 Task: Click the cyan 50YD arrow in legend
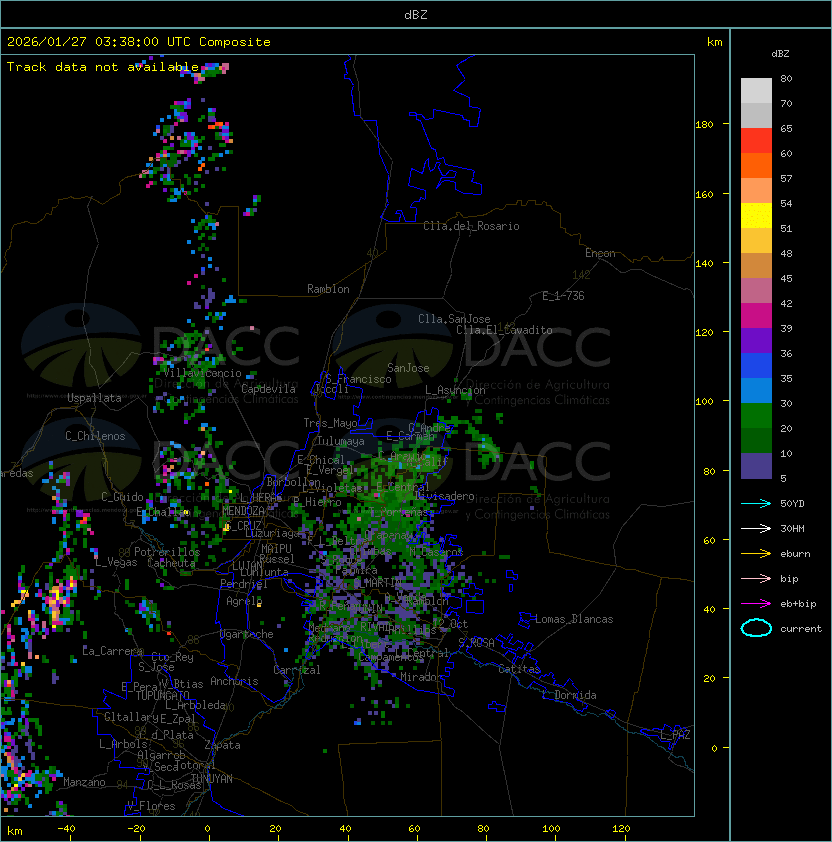click(x=756, y=503)
